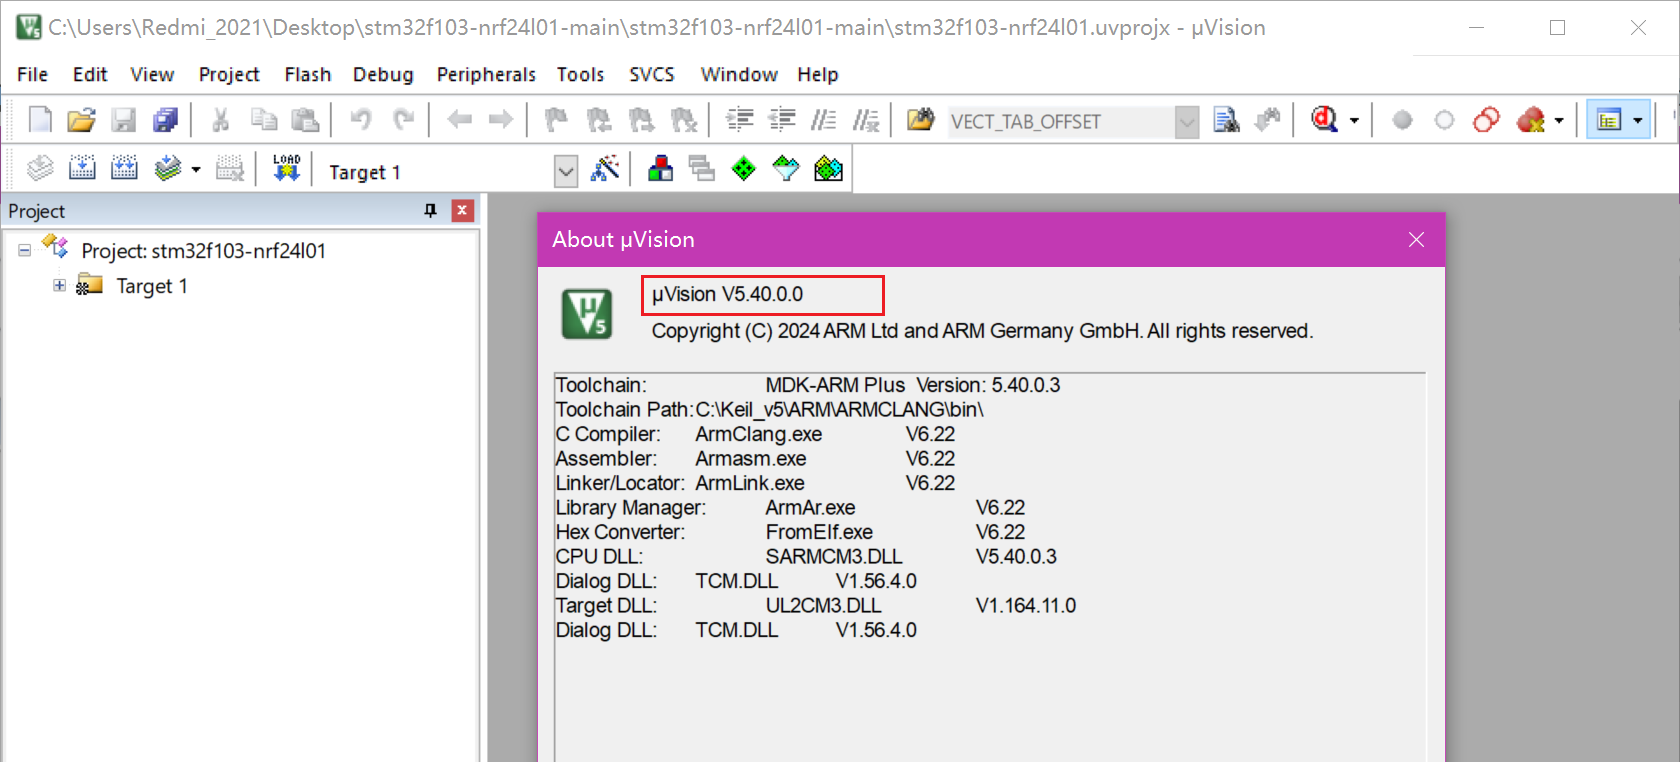The width and height of the screenshot is (1680, 762).
Task: Cut selection using the scissors icon
Action: point(221,120)
